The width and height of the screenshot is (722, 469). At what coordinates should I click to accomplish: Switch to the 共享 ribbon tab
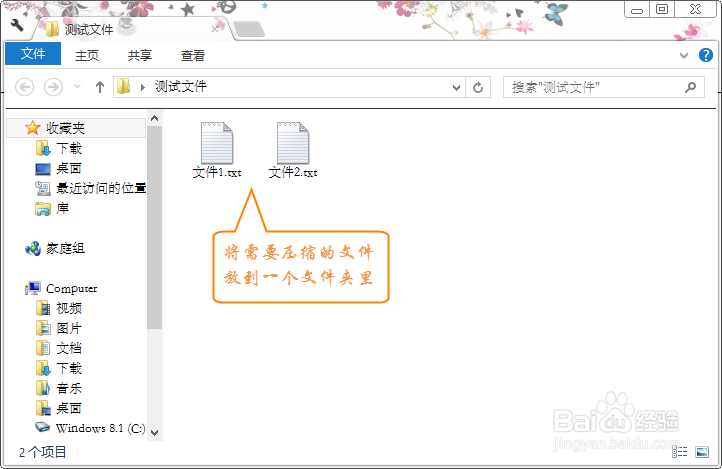coord(140,56)
